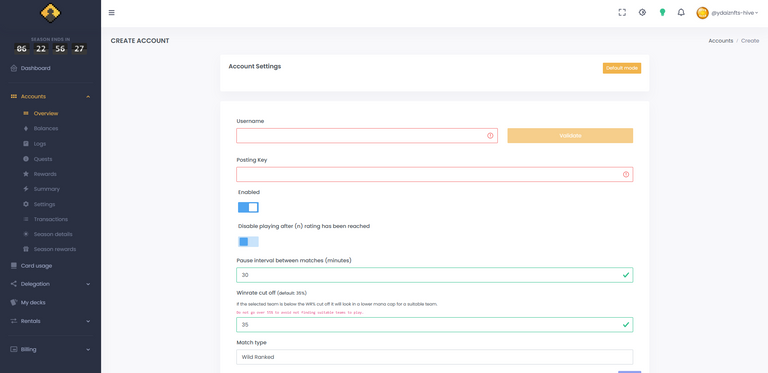768x373 pixels.
Task: Open Season rewards submenu item
Action: pyautogui.click(x=54, y=249)
